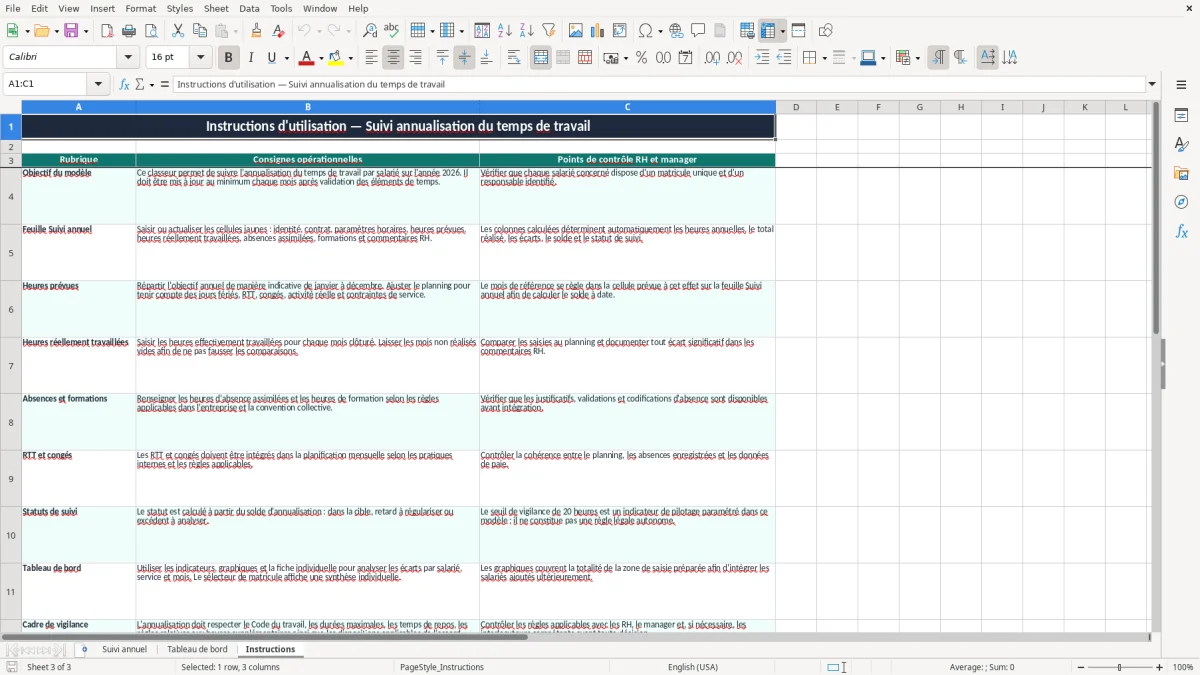Viewport: 1200px width, 675px height.
Task: Open the sidebar Styles deck
Action: tap(1181, 145)
